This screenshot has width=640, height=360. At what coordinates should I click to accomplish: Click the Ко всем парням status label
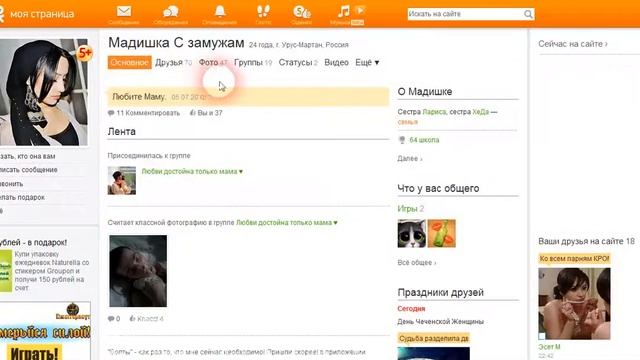pos(574,259)
